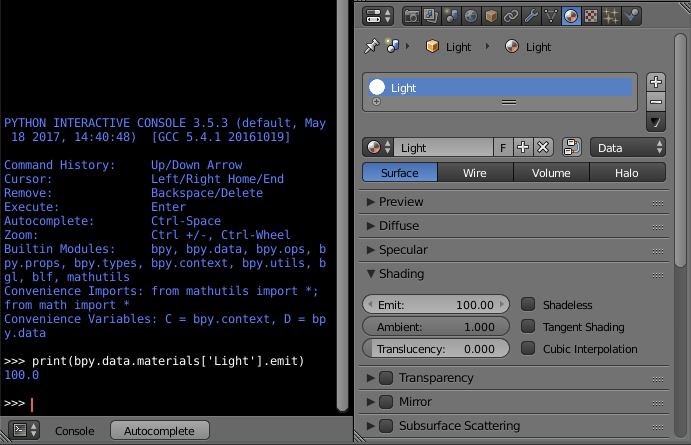Create new material with plus button
The height and width of the screenshot is (445, 691).
[523, 148]
